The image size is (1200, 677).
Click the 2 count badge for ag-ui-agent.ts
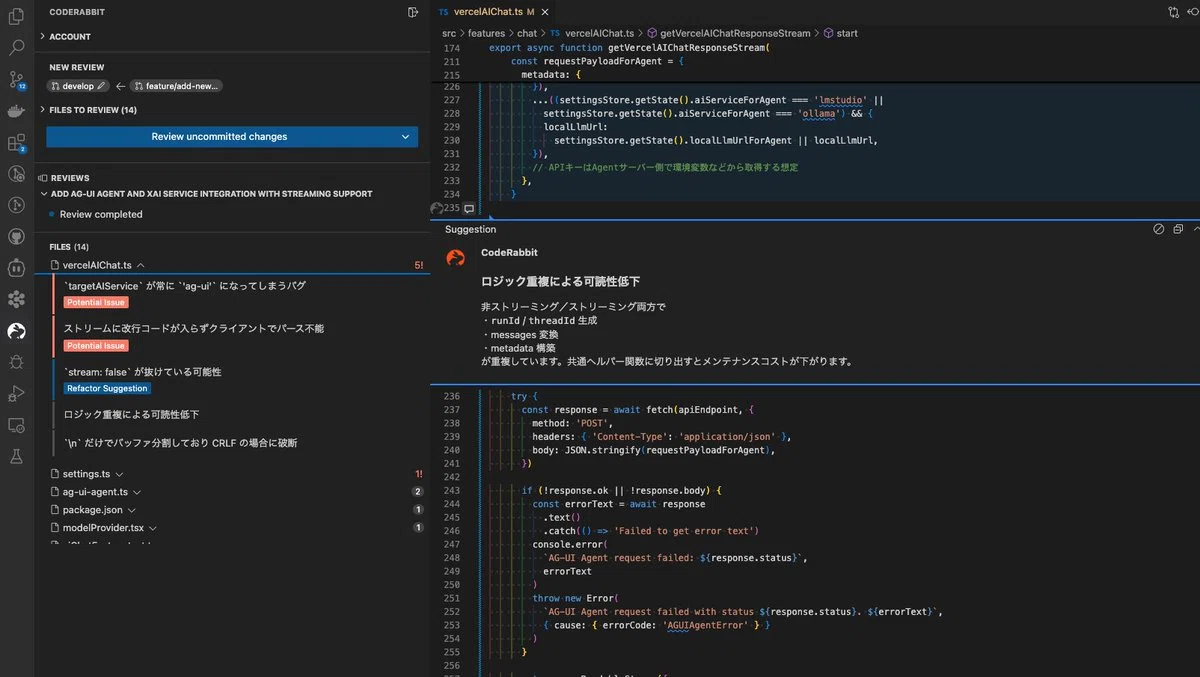pyautogui.click(x=417, y=492)
